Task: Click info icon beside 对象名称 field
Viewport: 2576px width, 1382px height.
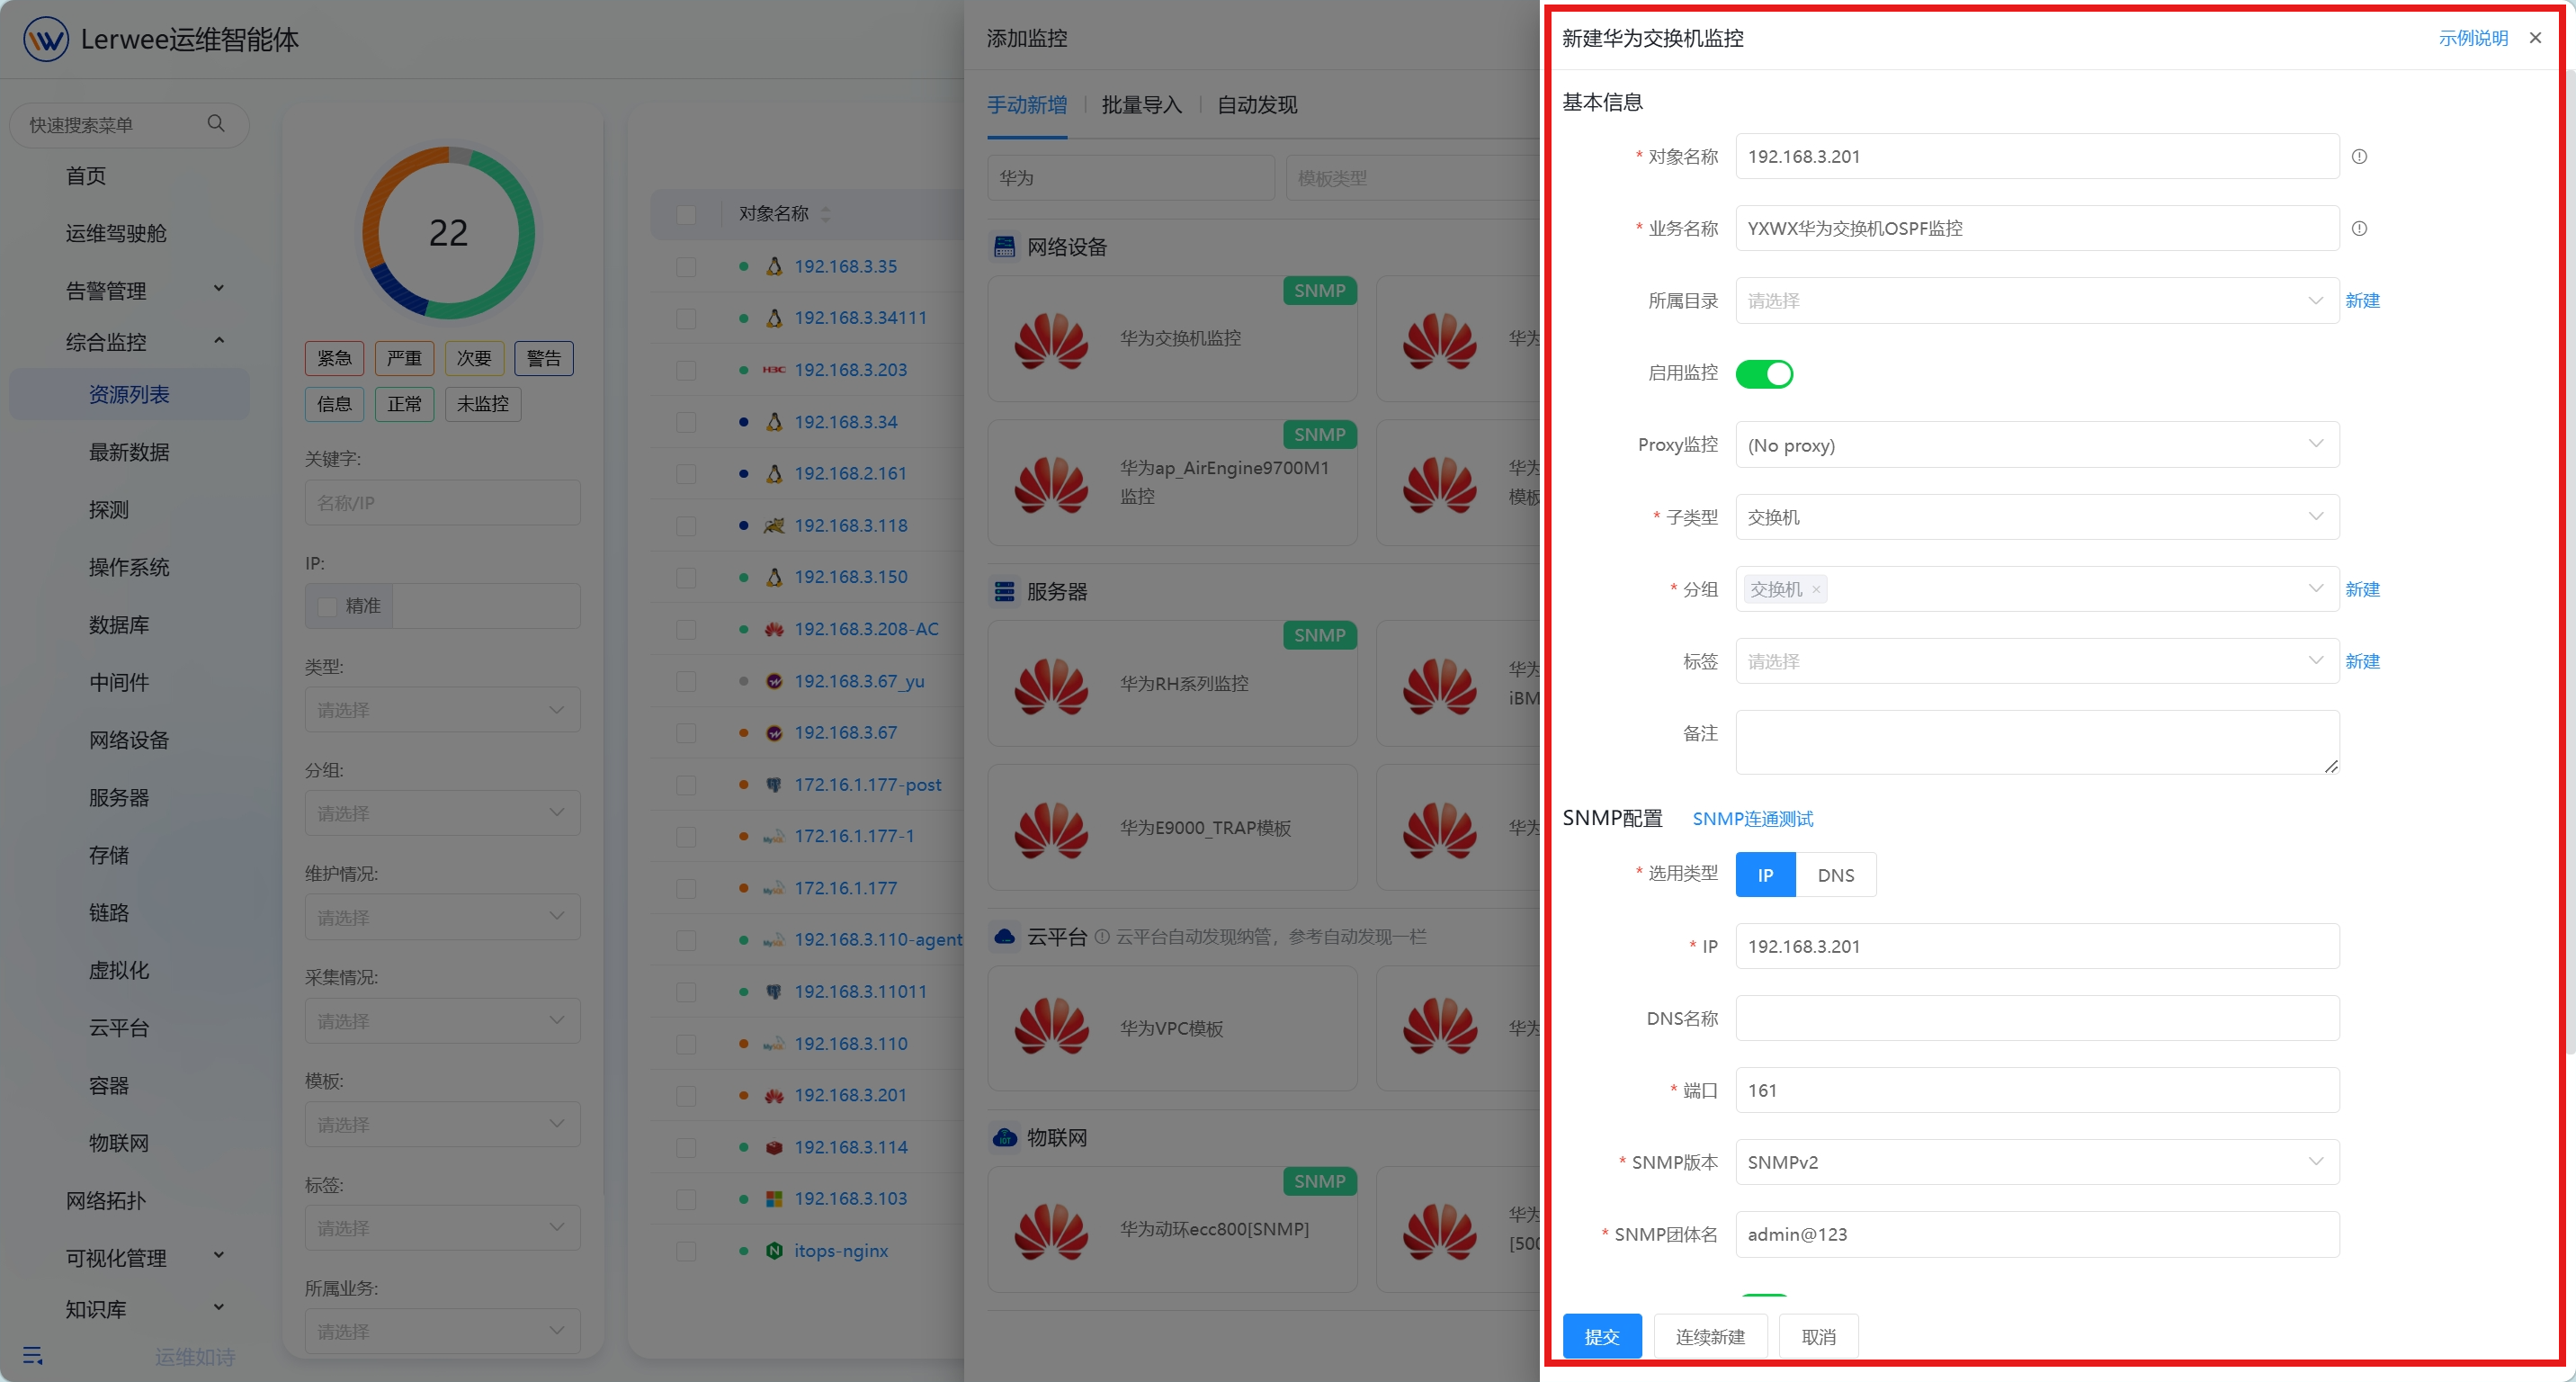Action: [x=2359, y=157]
